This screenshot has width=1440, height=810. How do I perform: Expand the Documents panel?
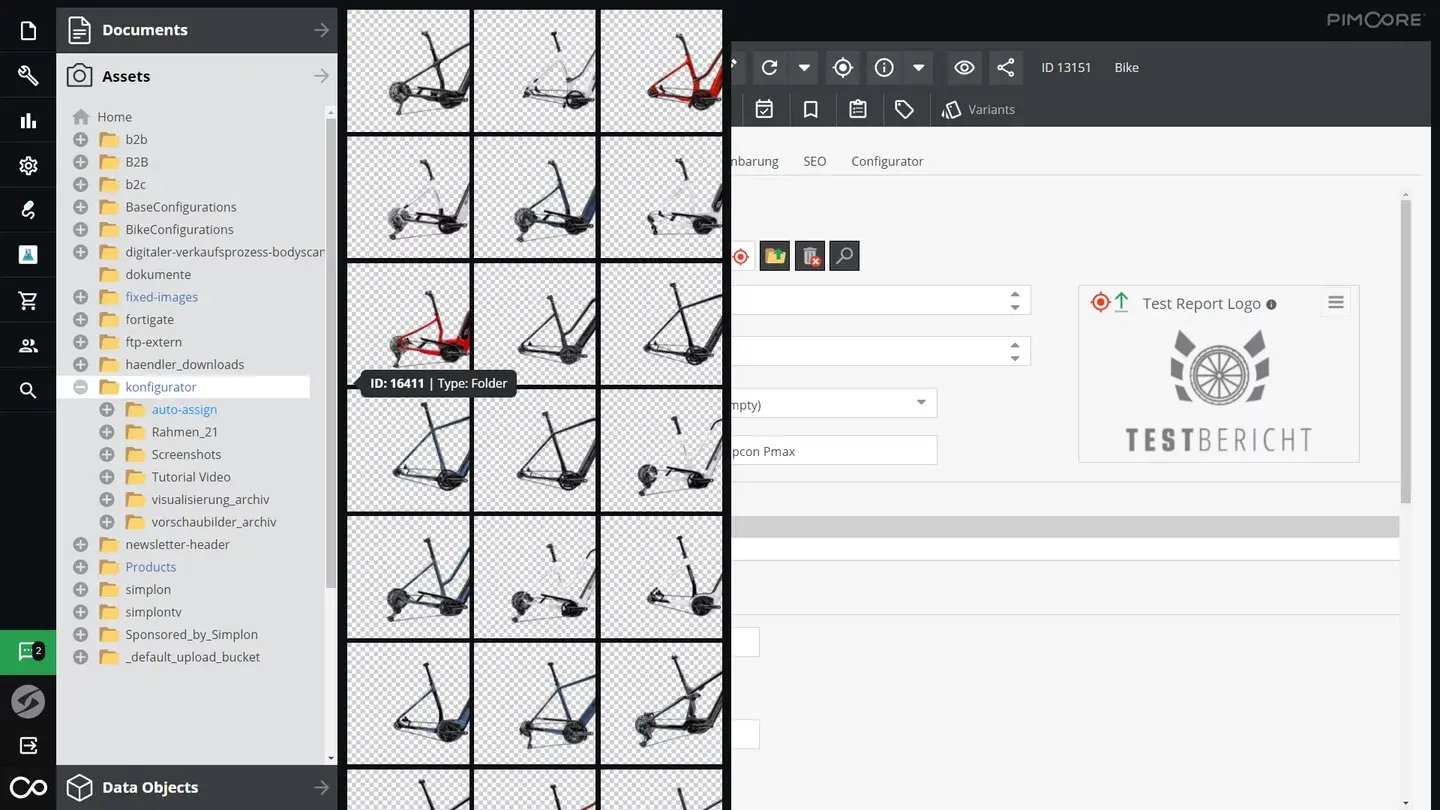(197, 30)
